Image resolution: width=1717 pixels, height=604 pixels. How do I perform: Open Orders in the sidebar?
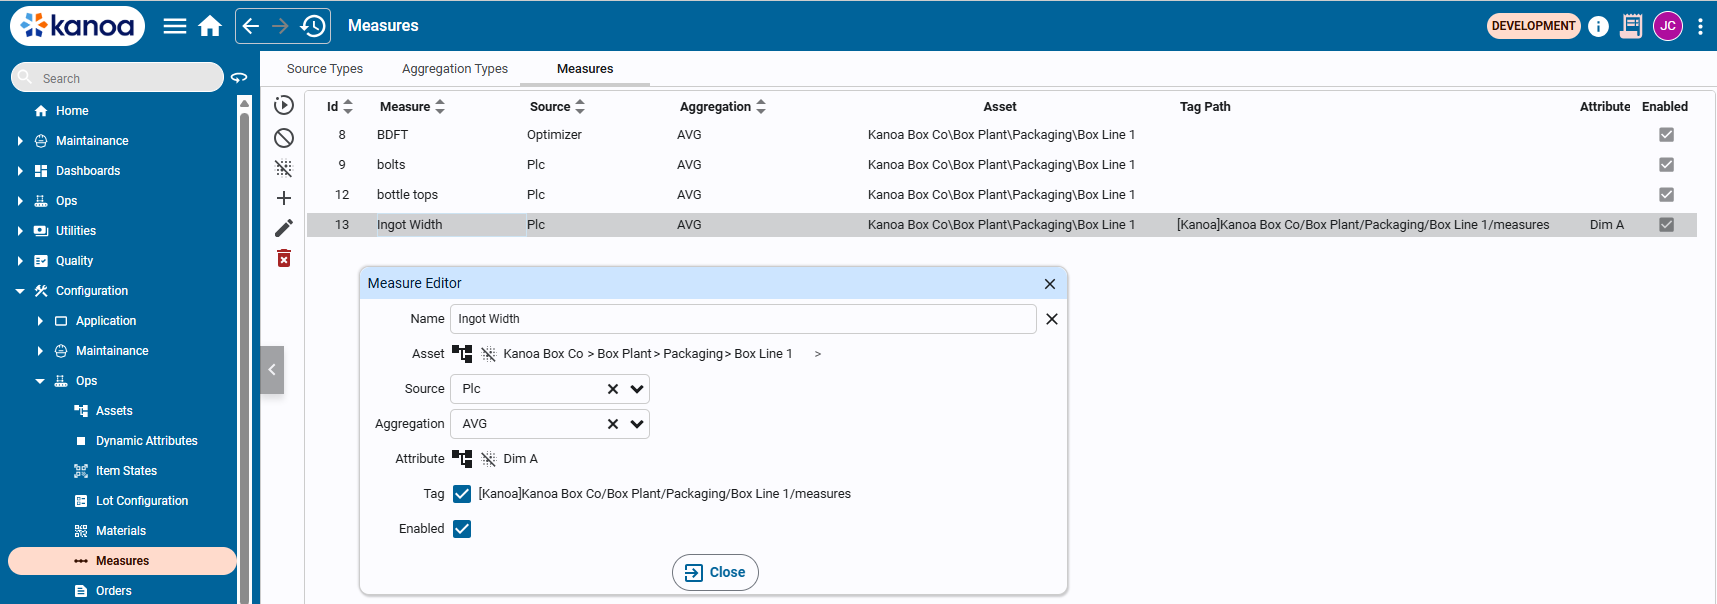(x=114, y=591)
